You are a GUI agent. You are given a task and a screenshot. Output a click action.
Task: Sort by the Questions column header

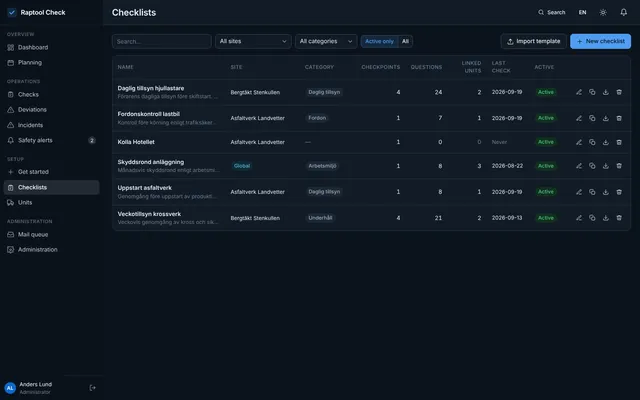click(x=426, y=67)
